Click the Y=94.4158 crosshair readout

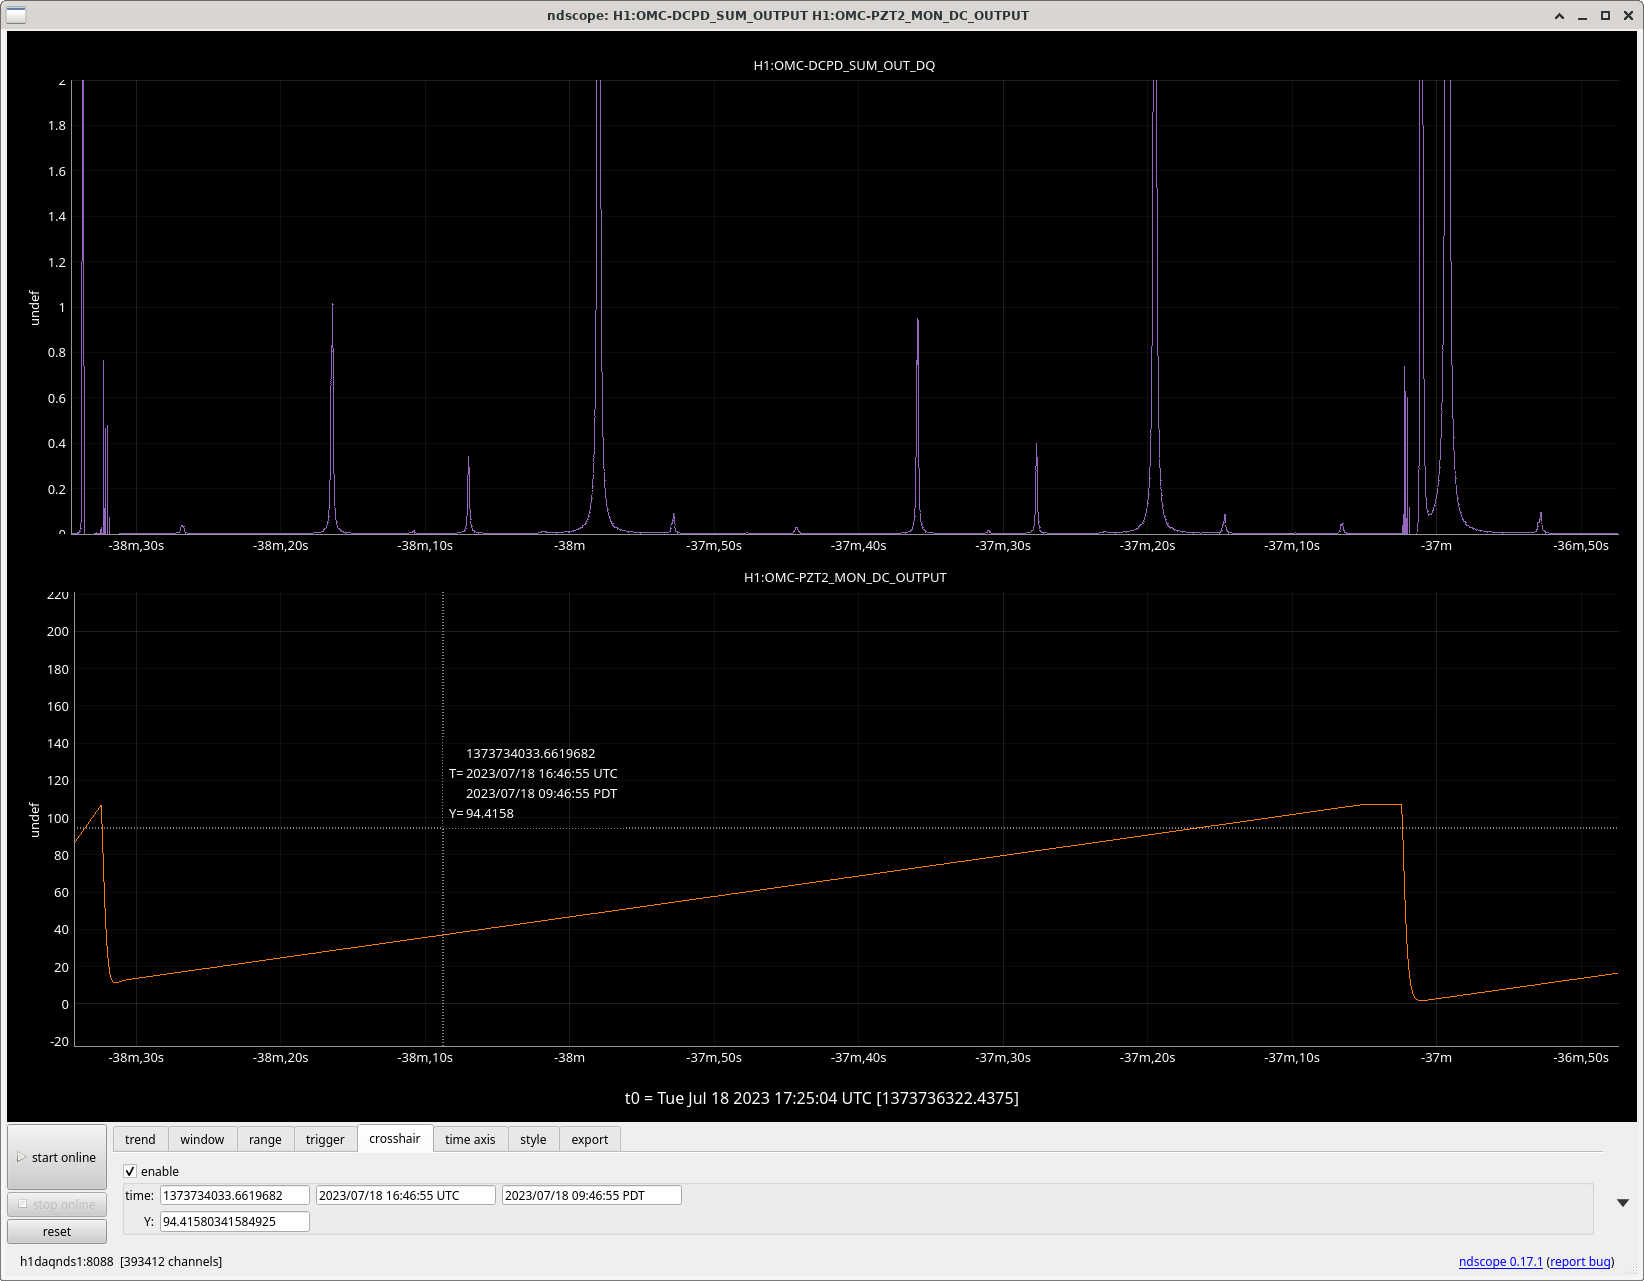pyautogui.click(x=481, y=813)
